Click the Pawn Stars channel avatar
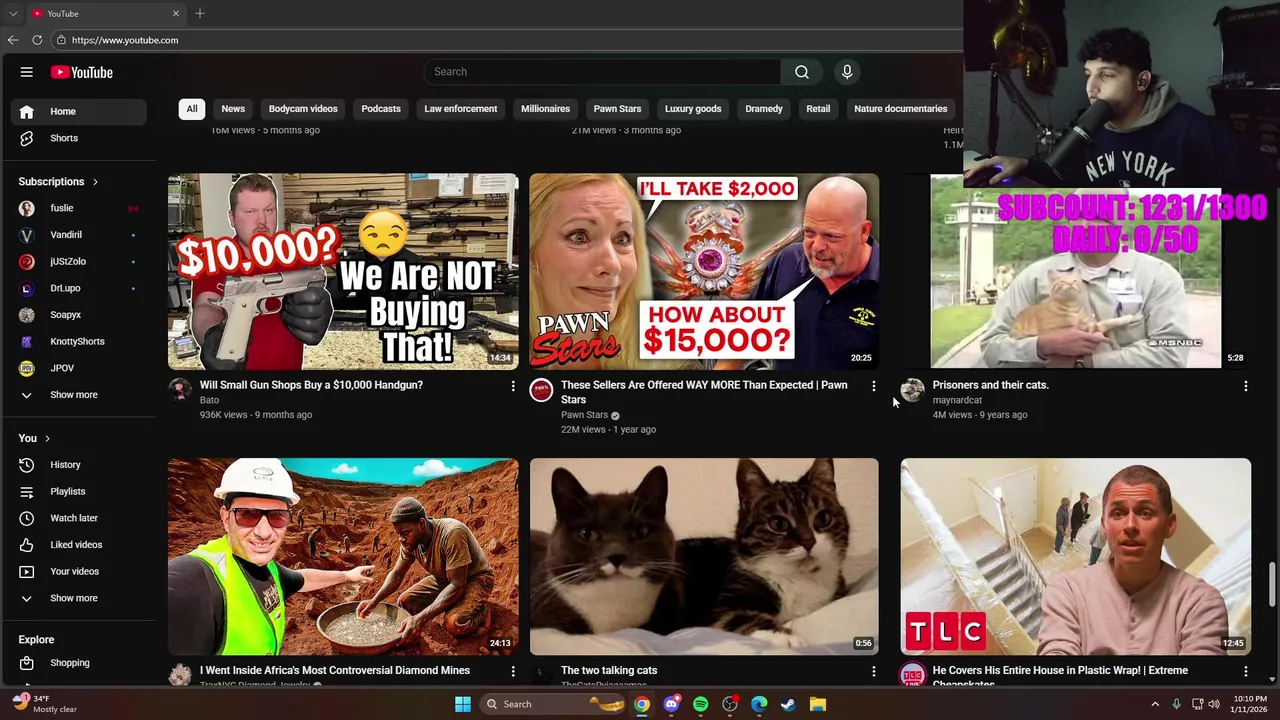Screen dimensions: 1280x720 click(x=541, y=390)
